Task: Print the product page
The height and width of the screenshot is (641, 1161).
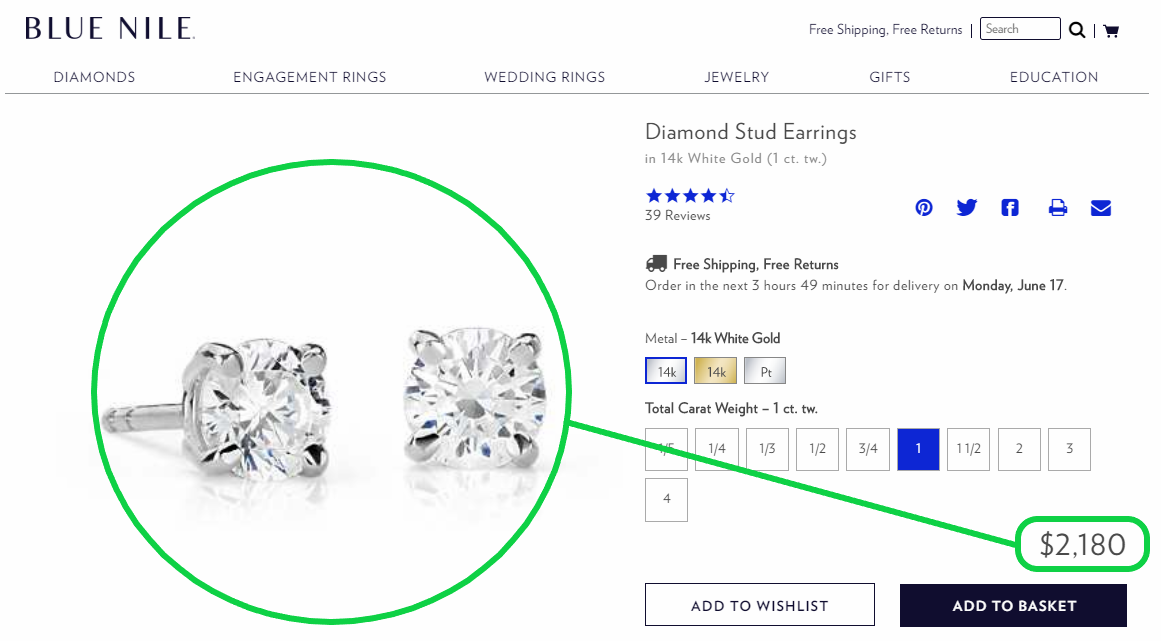Action: [x=1057, y=207]
